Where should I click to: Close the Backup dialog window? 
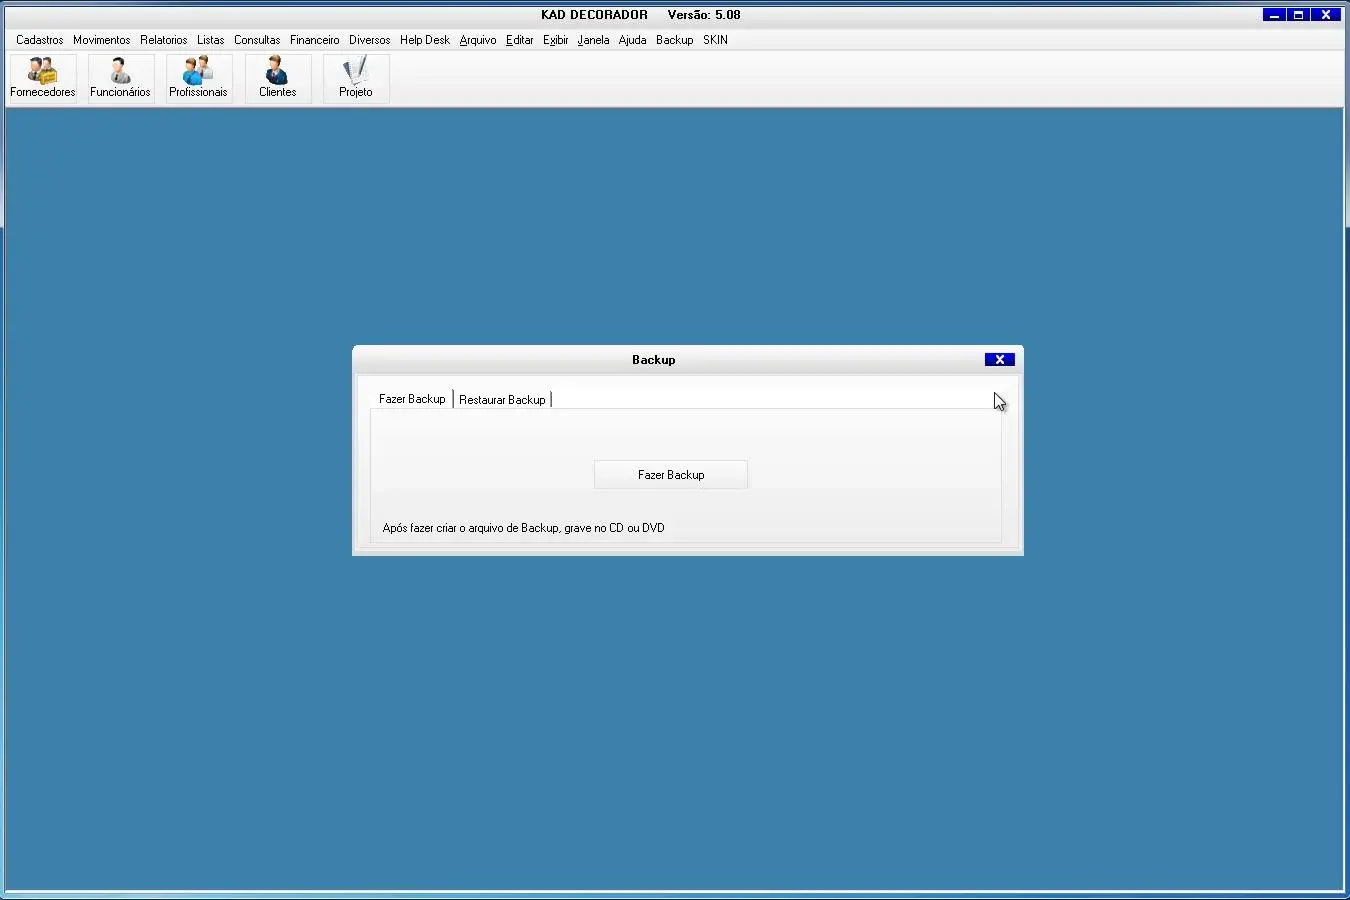999,360
